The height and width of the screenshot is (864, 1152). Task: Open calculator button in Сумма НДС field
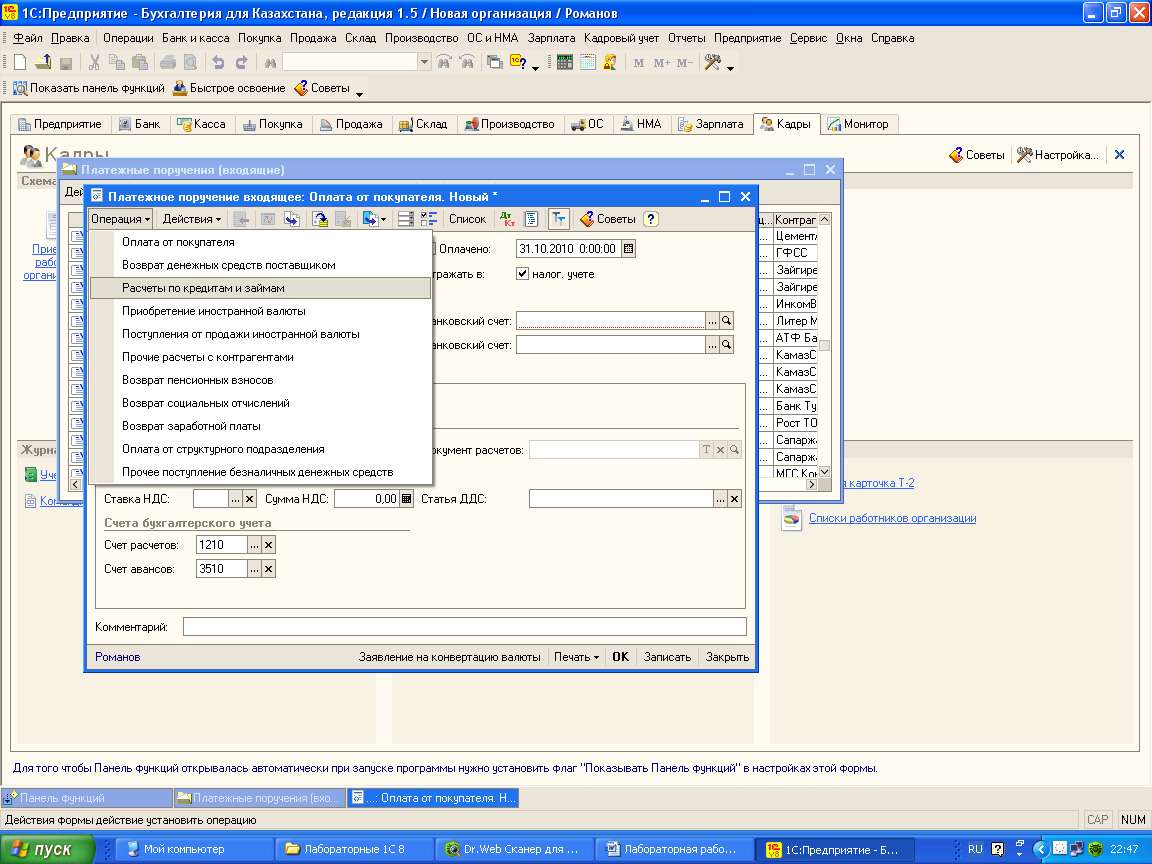[406, 499]
